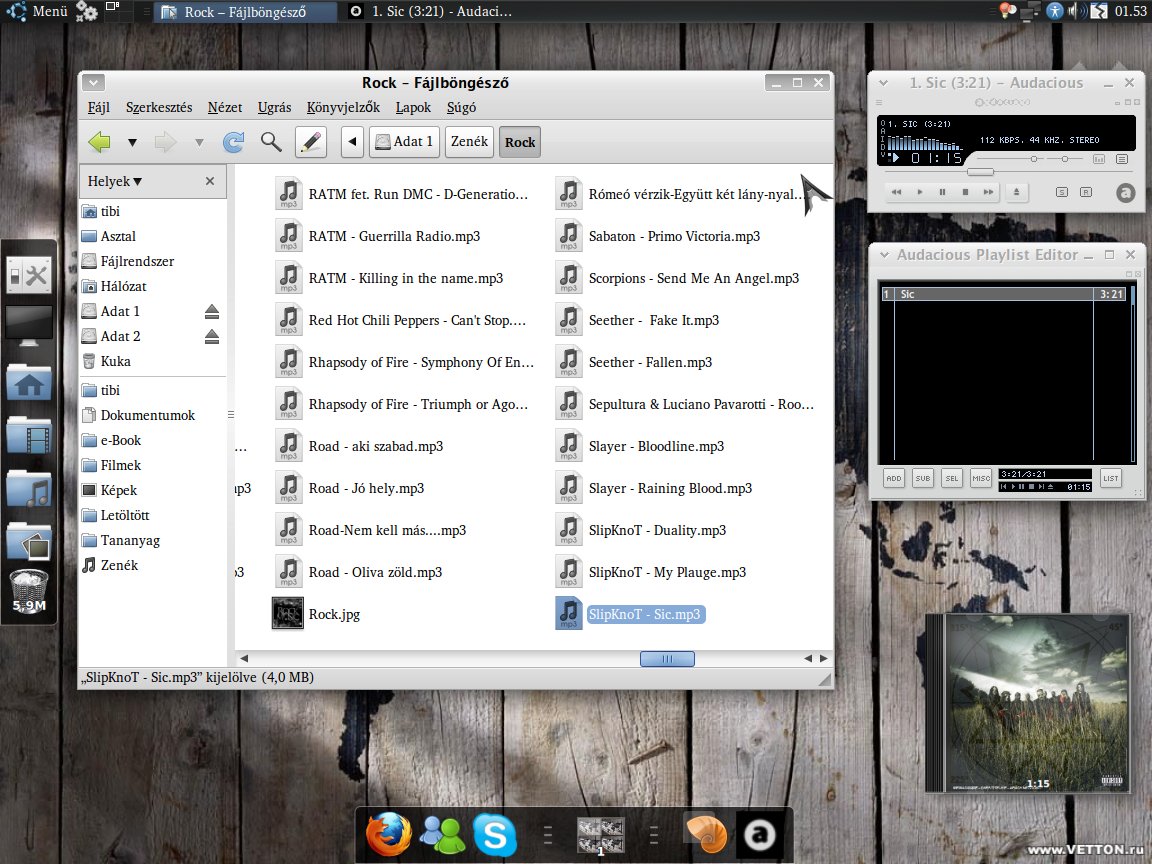Open the Fájl menu
This screenshot has width=1152, height=864.
(x=98, y=107)
